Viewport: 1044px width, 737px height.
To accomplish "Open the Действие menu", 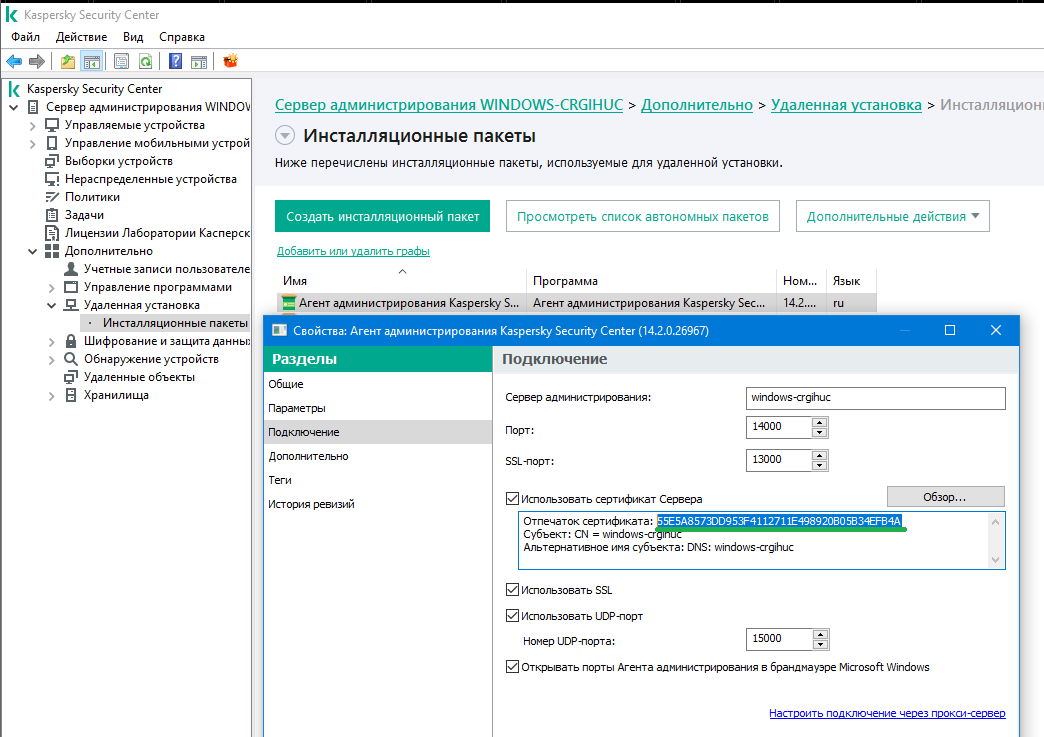I will tap(81, 37).
